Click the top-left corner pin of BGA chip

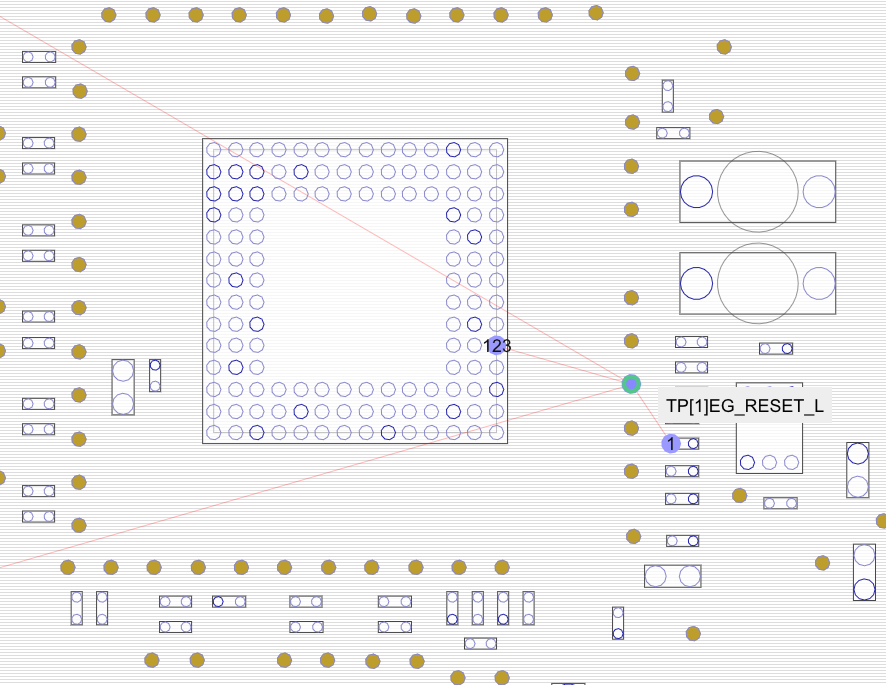(213, 150)
